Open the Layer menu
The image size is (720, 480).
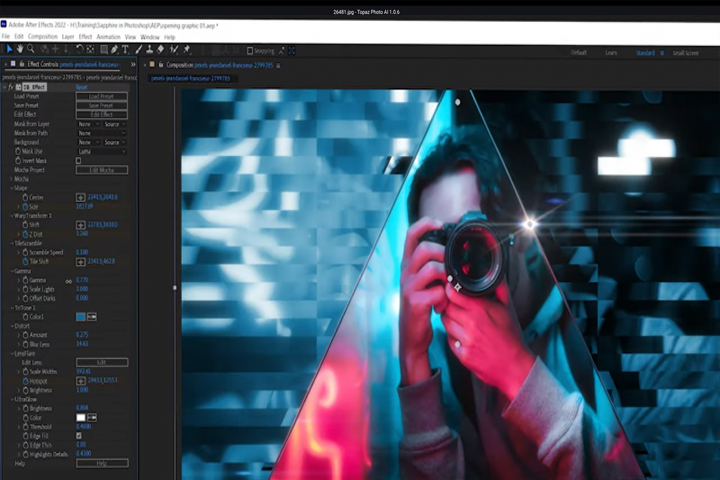point(68,37)
